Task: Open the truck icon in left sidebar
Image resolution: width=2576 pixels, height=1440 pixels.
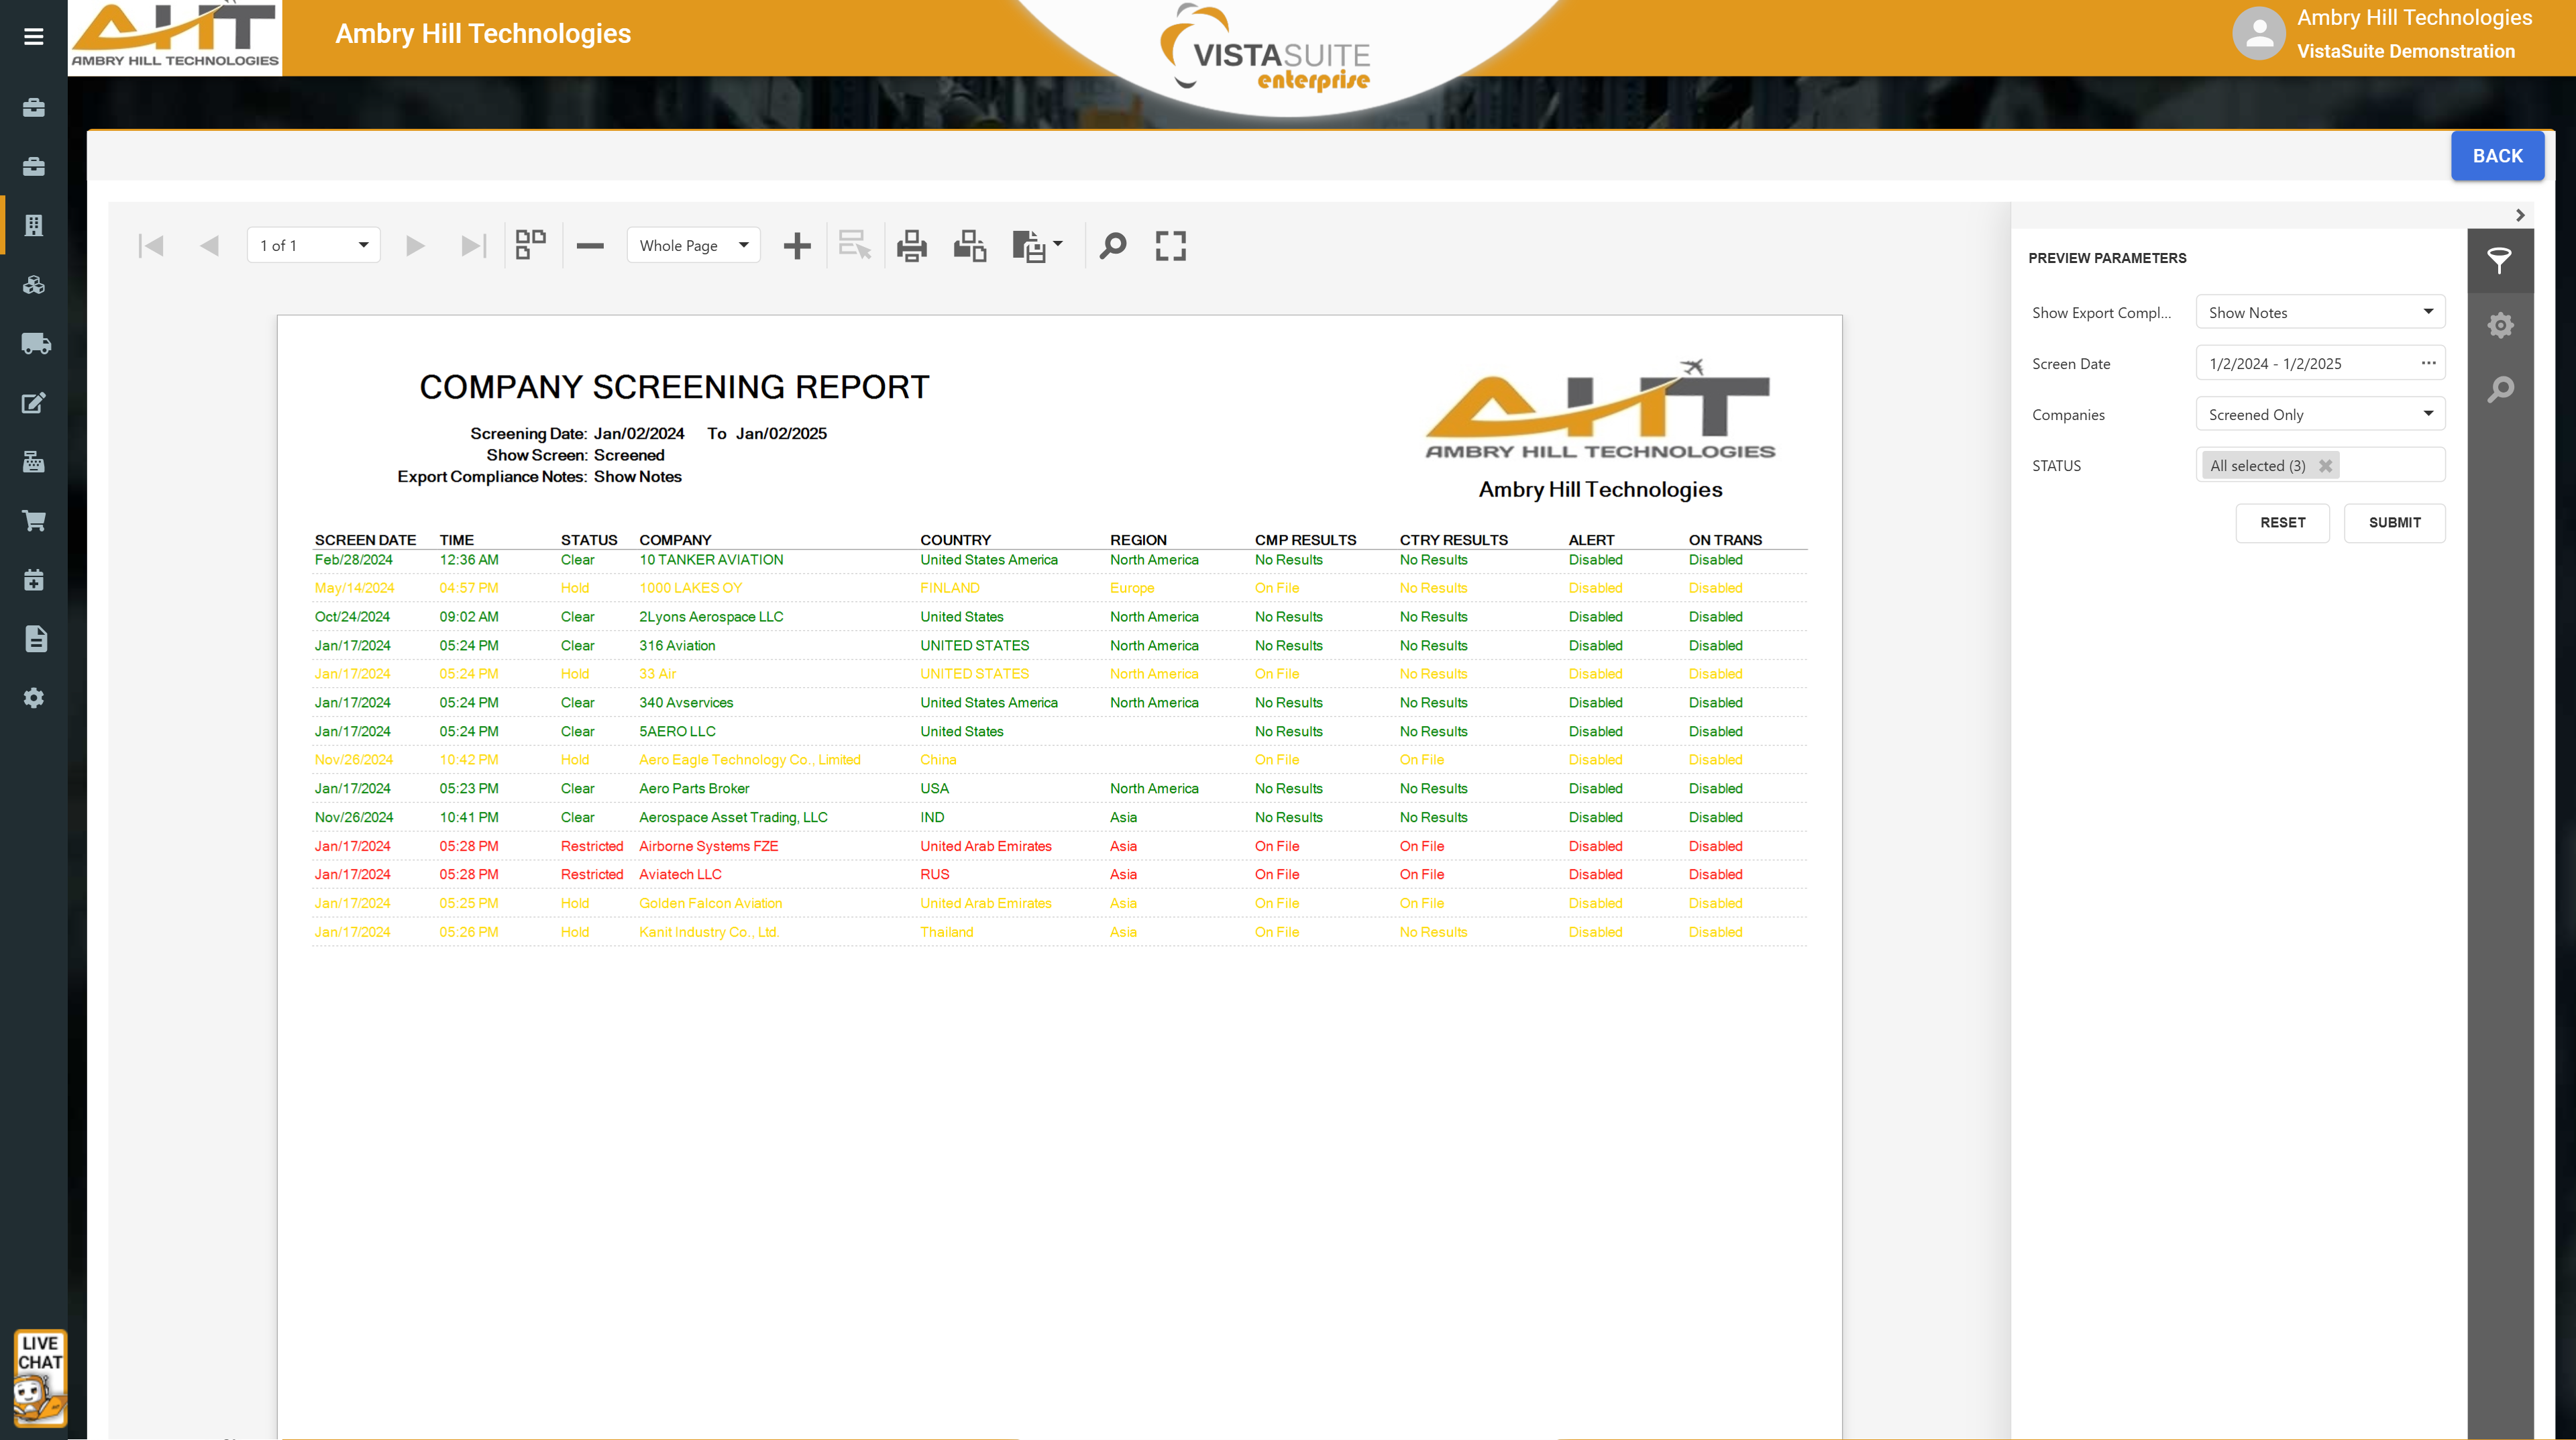Action: pyautogui.click(x=35, y=344)
